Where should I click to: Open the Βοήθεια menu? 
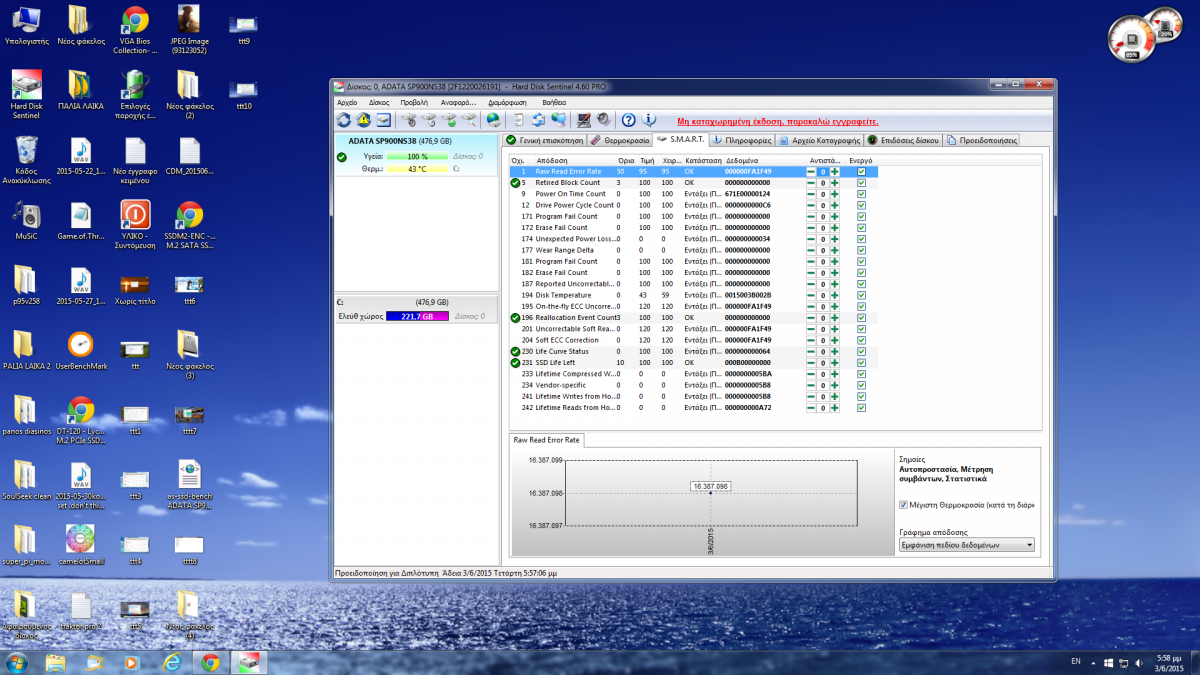[x=554, y=102]
